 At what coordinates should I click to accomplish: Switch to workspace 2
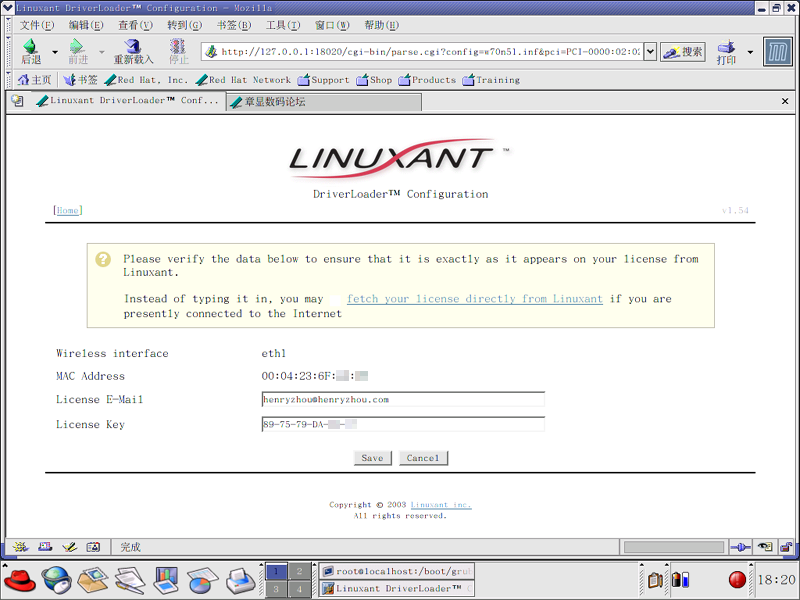coord(299,571)
